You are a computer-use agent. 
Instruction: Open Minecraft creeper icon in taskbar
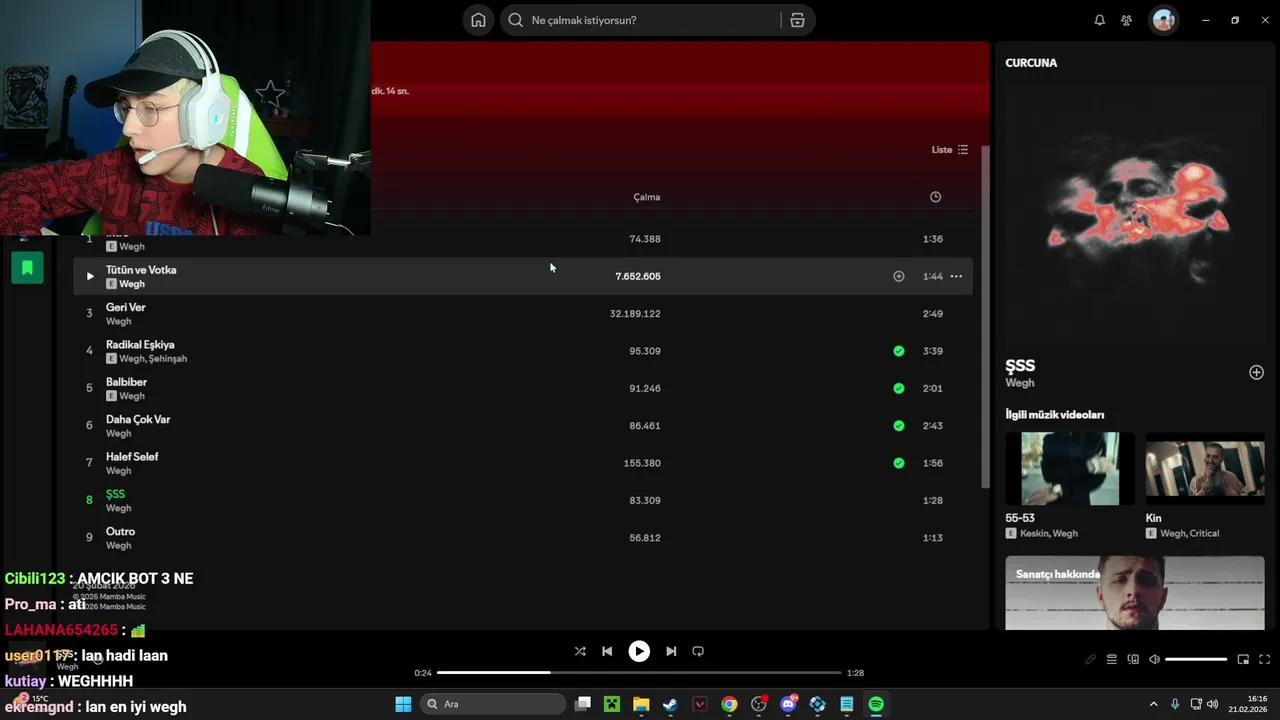(x=611, y=704)
